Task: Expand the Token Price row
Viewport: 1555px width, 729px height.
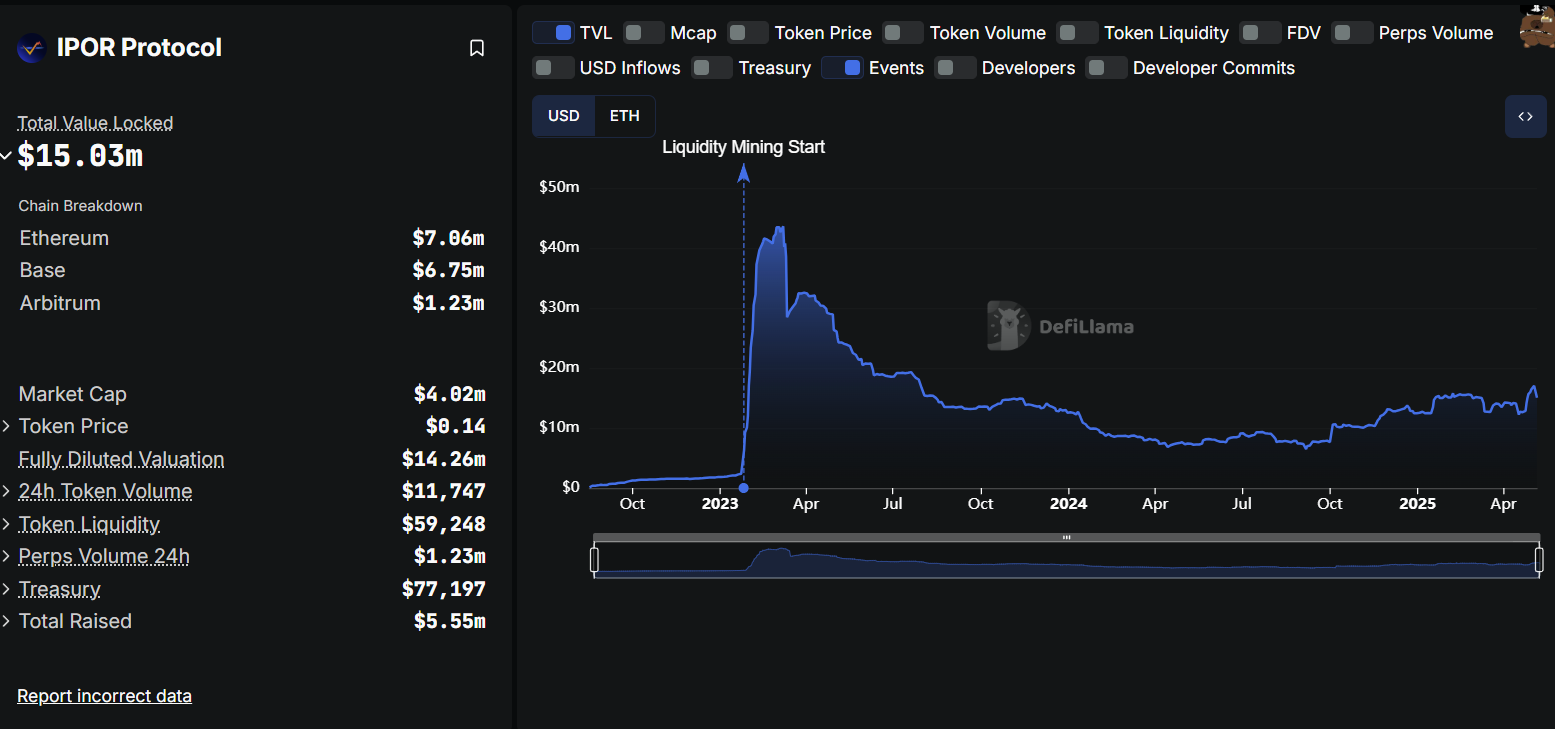Action: tap(6, 427)
